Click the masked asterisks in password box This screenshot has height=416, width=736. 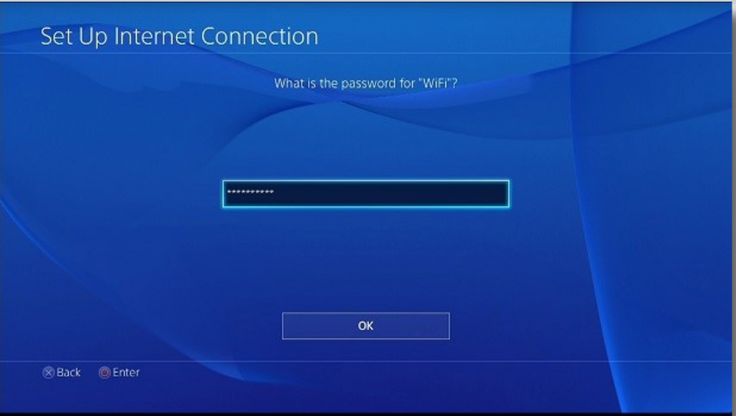coord(250,192)
